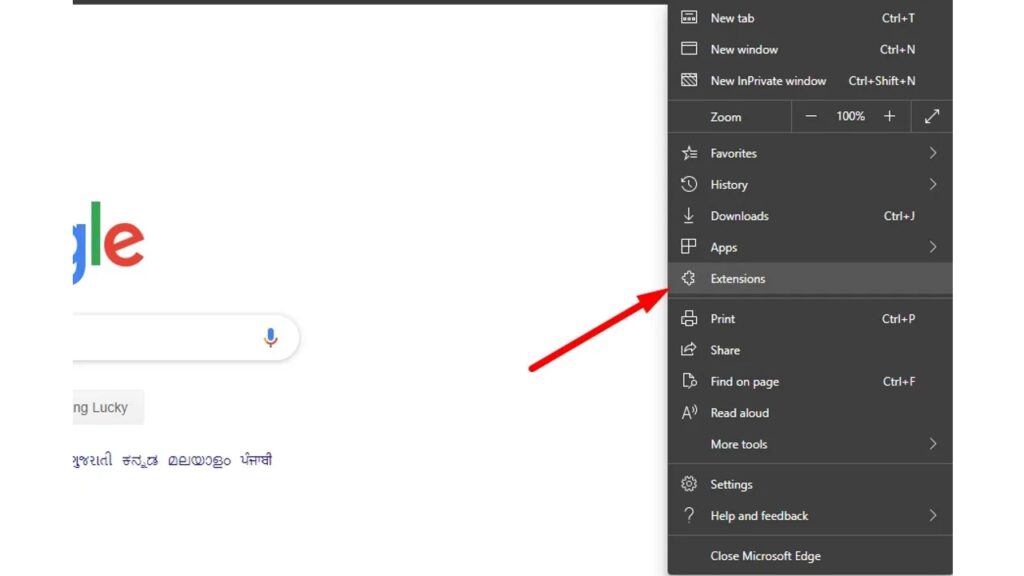The image size is (1024, 576).
Task: Click the voice search microphone icon
Action: pos(270,338)
